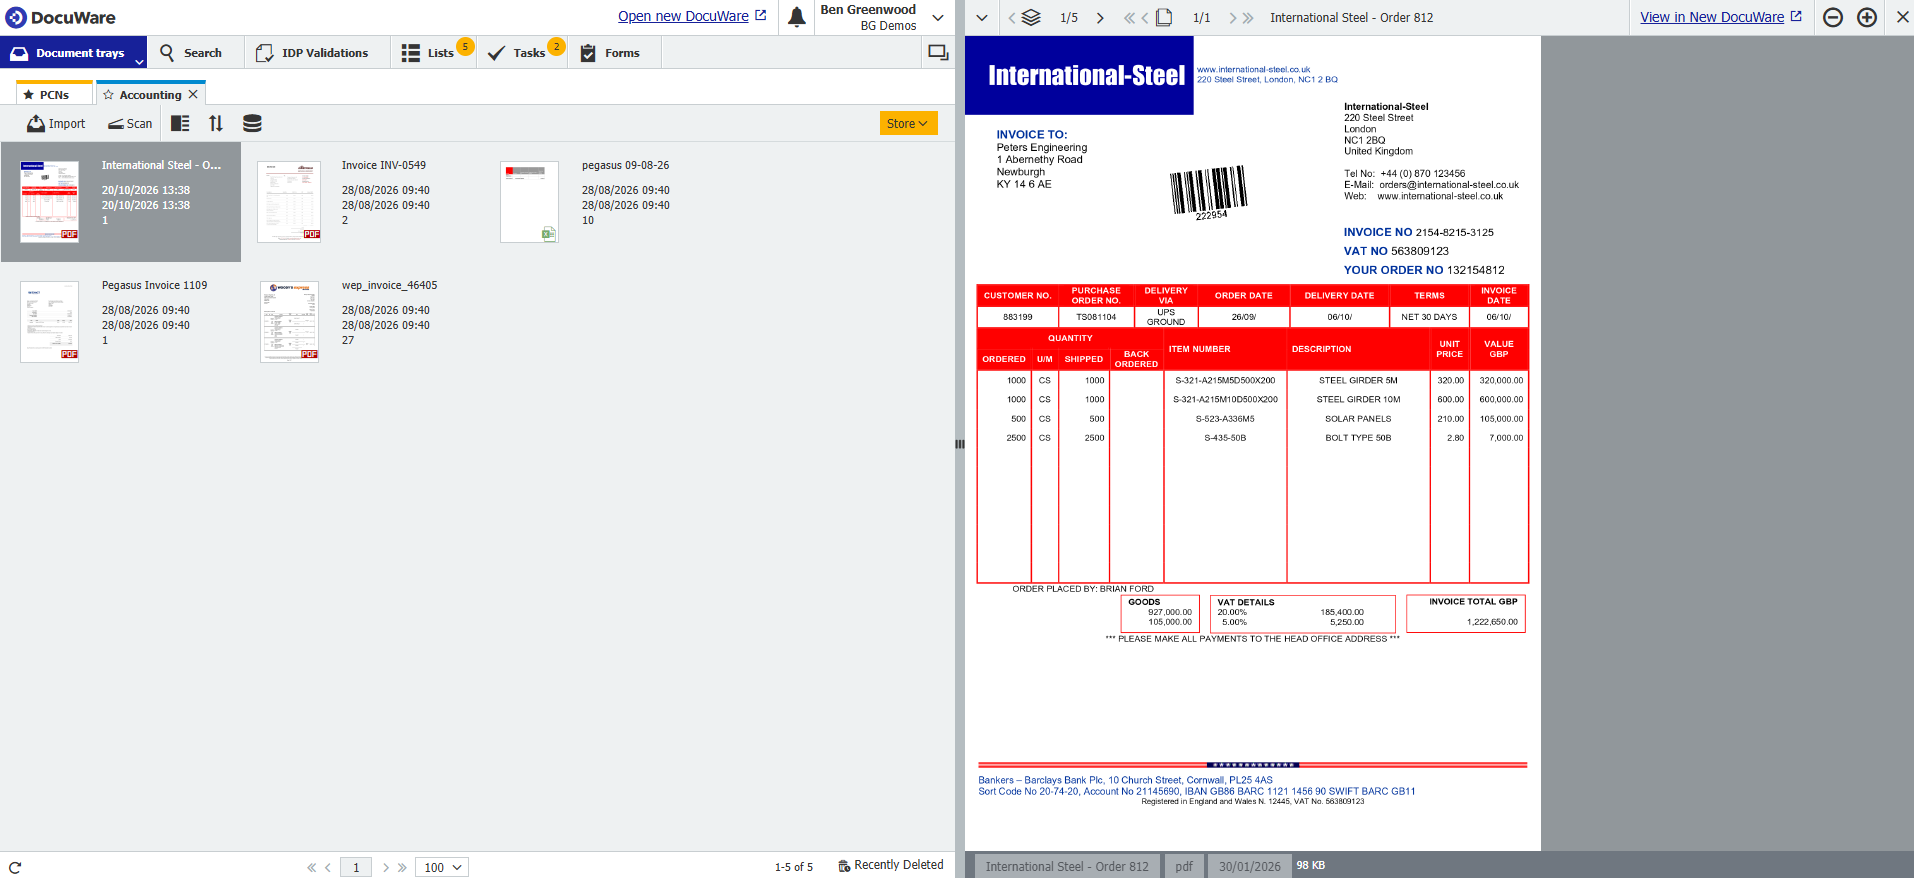
Task: Toggle favorite star on Accounting tab
Action: coord(108,95)
